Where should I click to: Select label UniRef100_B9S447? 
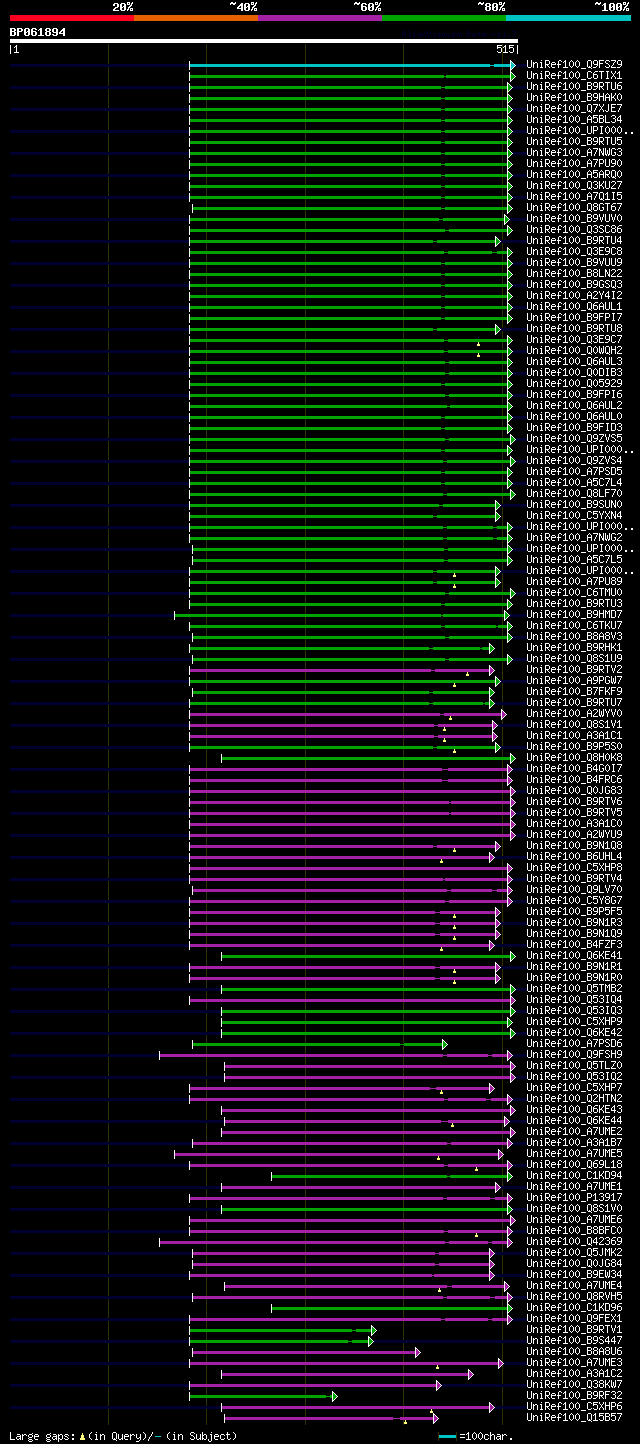(x=574, y=1341)
